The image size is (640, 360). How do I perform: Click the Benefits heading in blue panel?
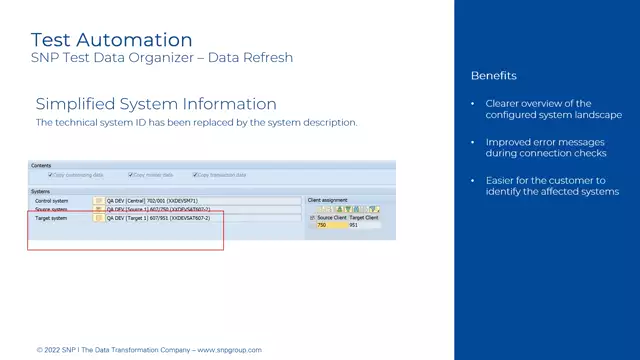[493, 76]
